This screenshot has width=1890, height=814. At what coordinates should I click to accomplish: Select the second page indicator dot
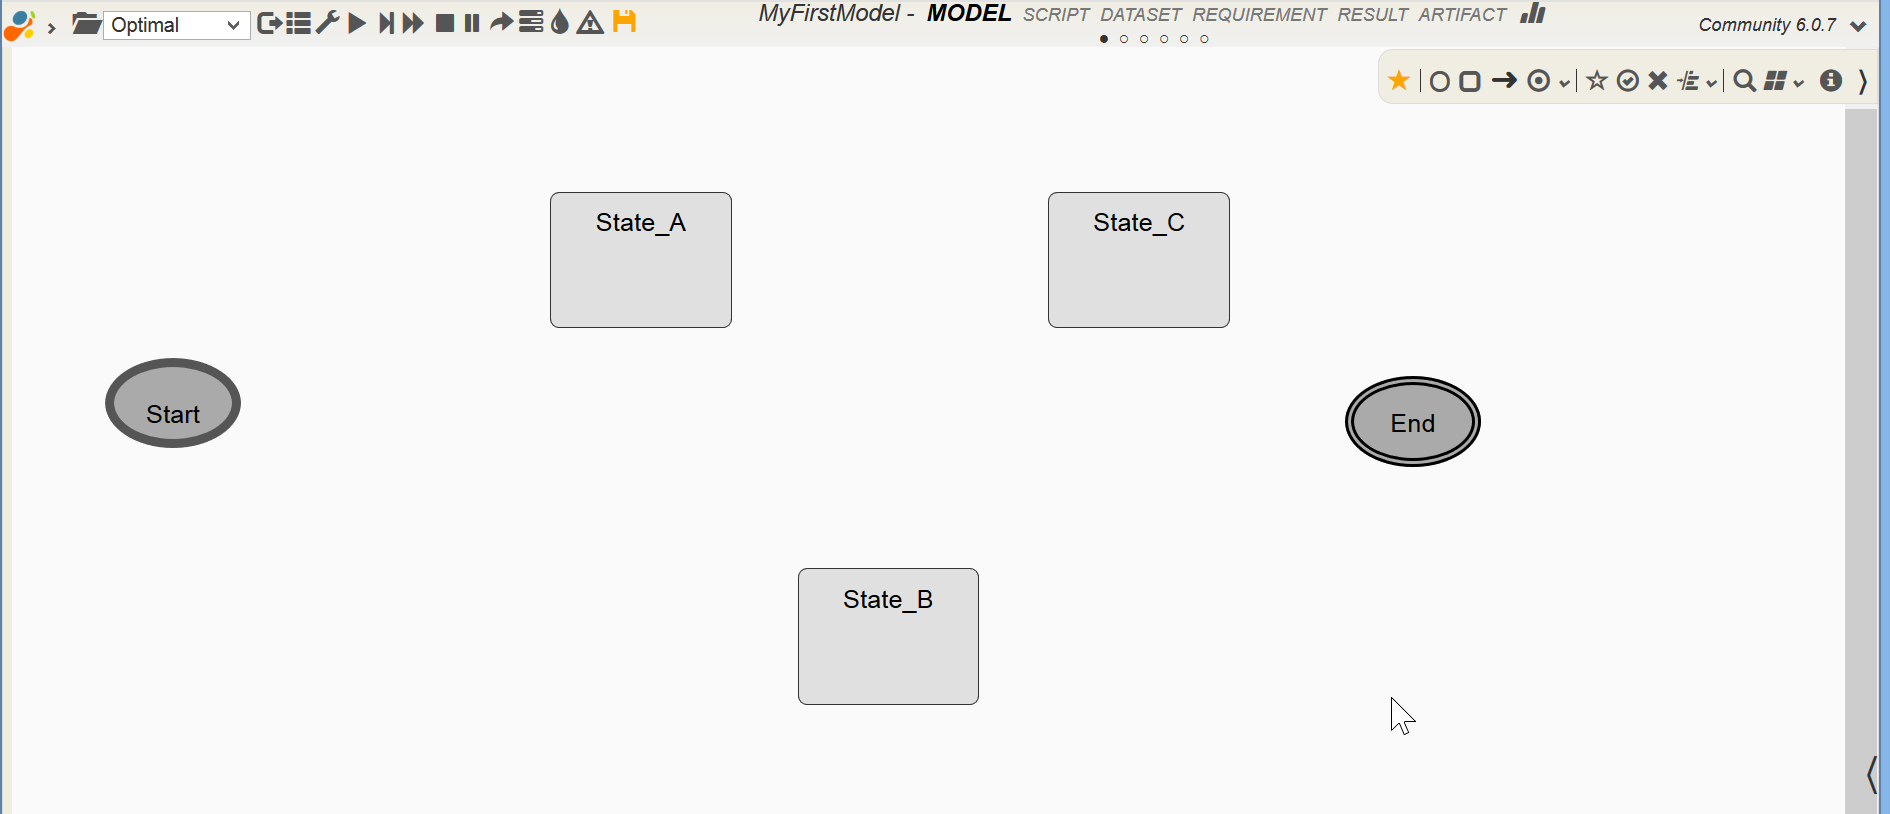[1124, 40]
